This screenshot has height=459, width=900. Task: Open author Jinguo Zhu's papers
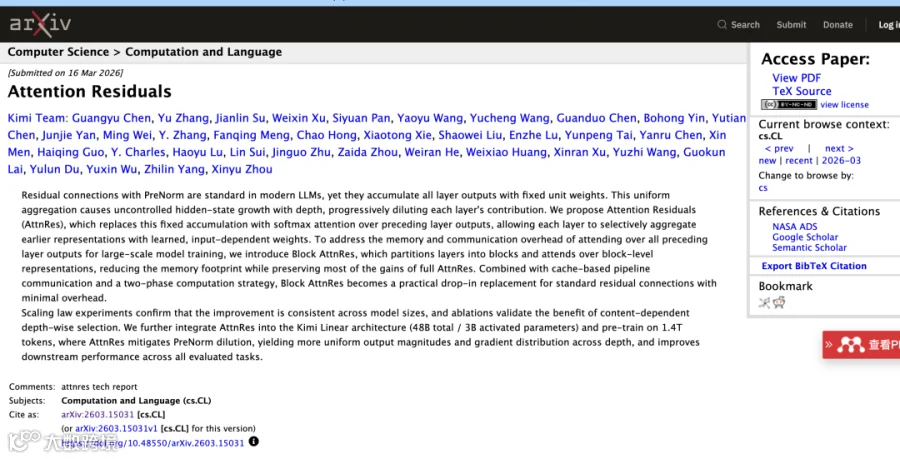[301, 153]
